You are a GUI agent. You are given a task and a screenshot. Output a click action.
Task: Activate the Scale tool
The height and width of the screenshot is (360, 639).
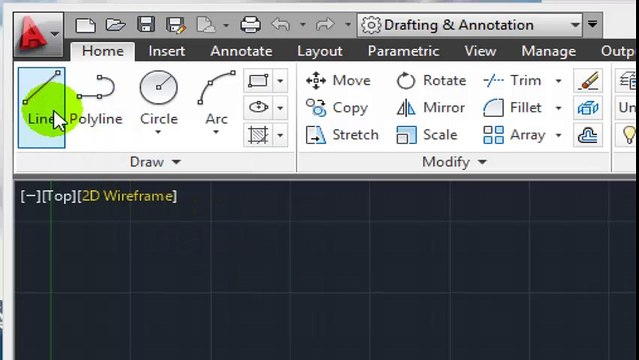(427, 135)
